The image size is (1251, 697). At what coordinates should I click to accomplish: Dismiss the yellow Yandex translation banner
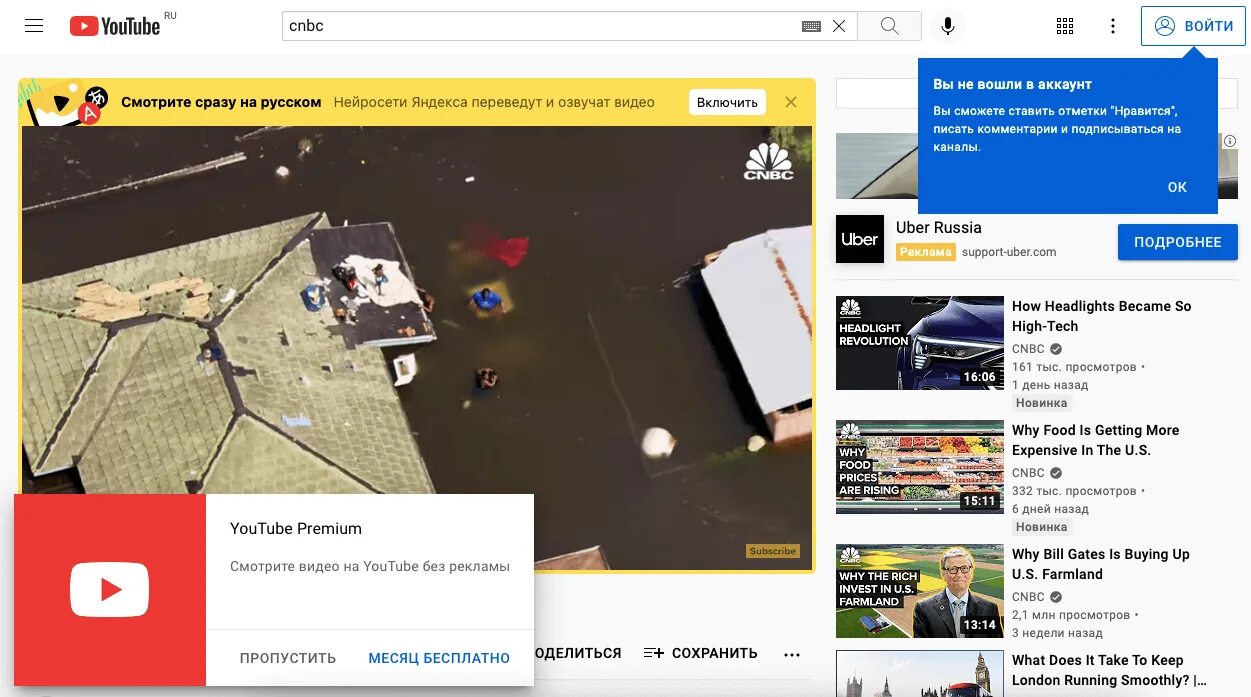pyautogui.click(x=791, y=102)
